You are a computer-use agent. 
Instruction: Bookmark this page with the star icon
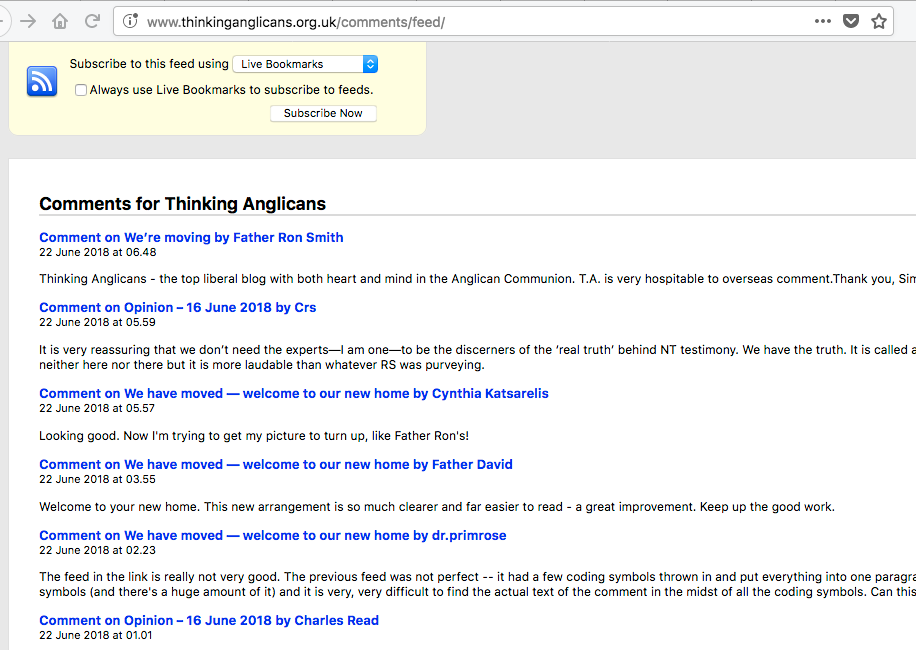[x=879, y=22]
